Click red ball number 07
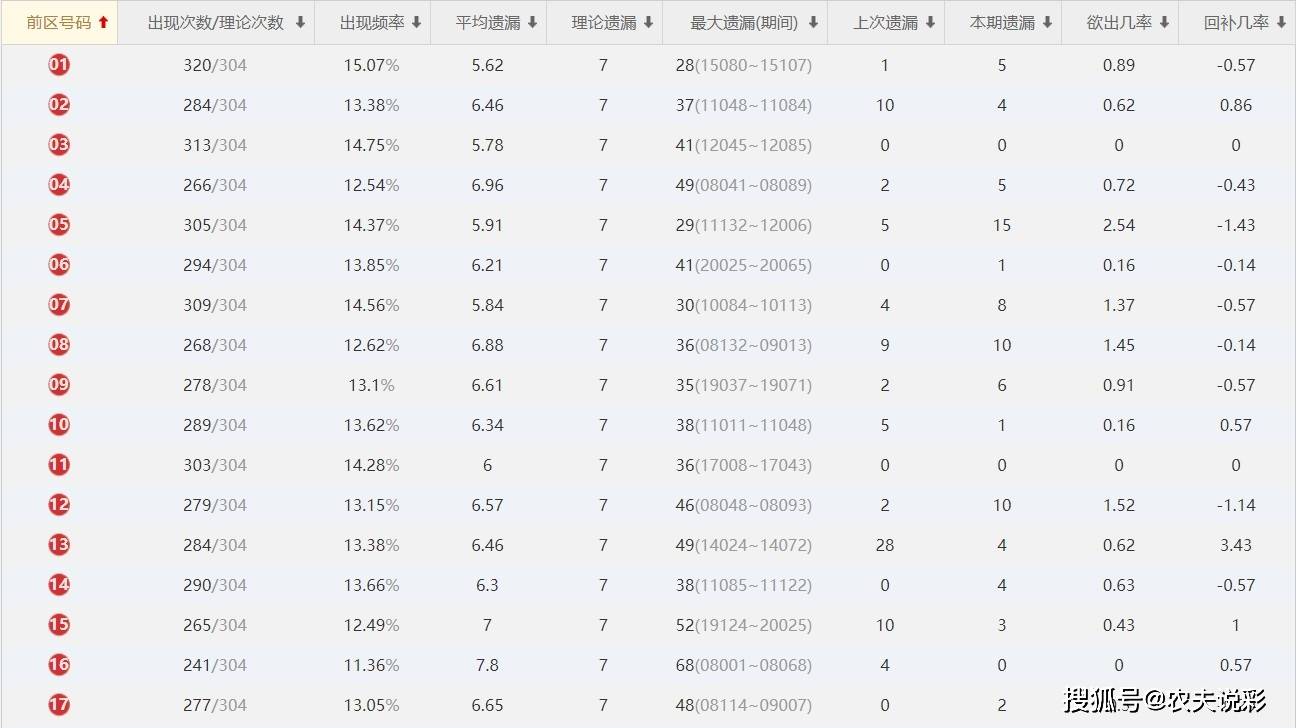Screen dimensions: 1296x728 coord(59,305)
